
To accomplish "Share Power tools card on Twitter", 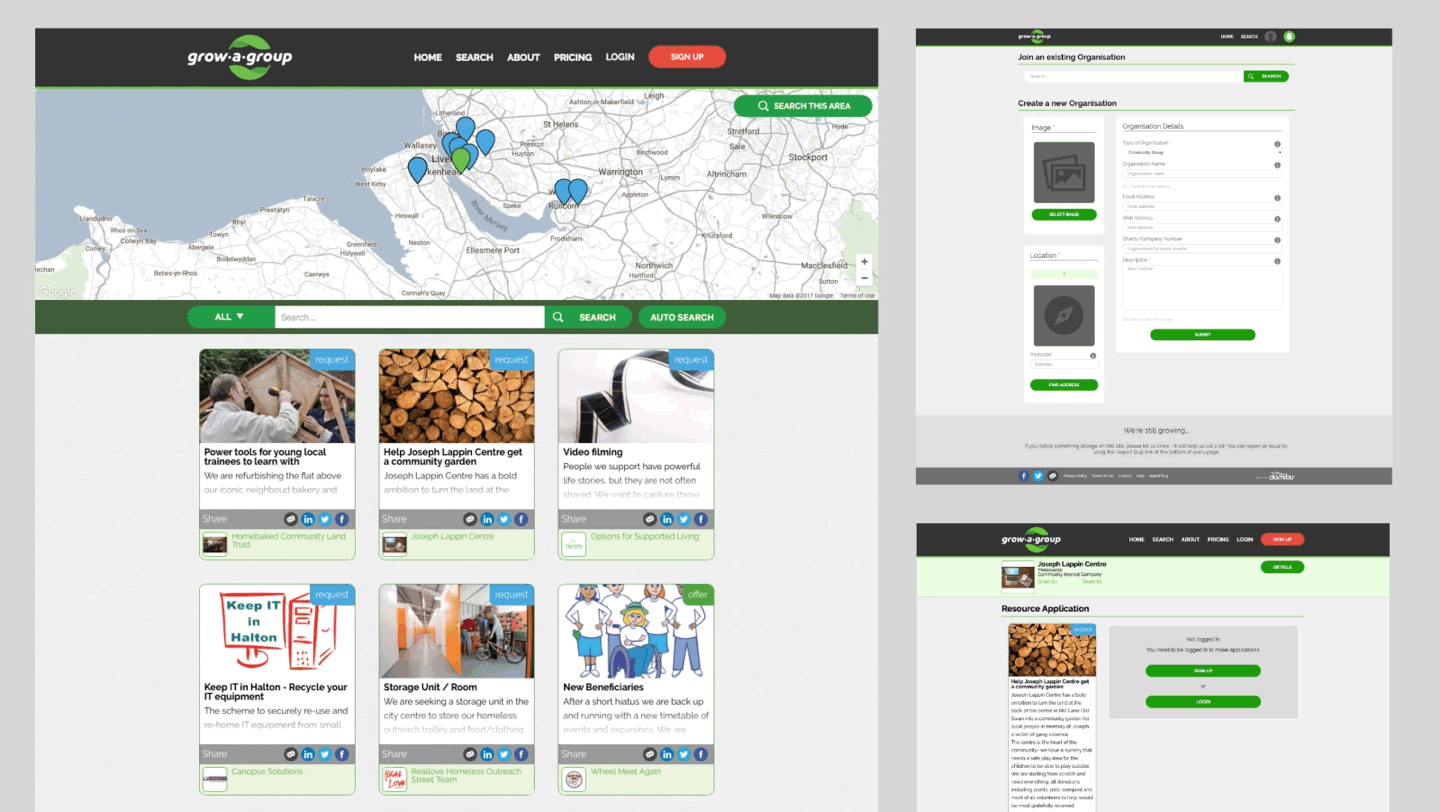I will [325, 519].
